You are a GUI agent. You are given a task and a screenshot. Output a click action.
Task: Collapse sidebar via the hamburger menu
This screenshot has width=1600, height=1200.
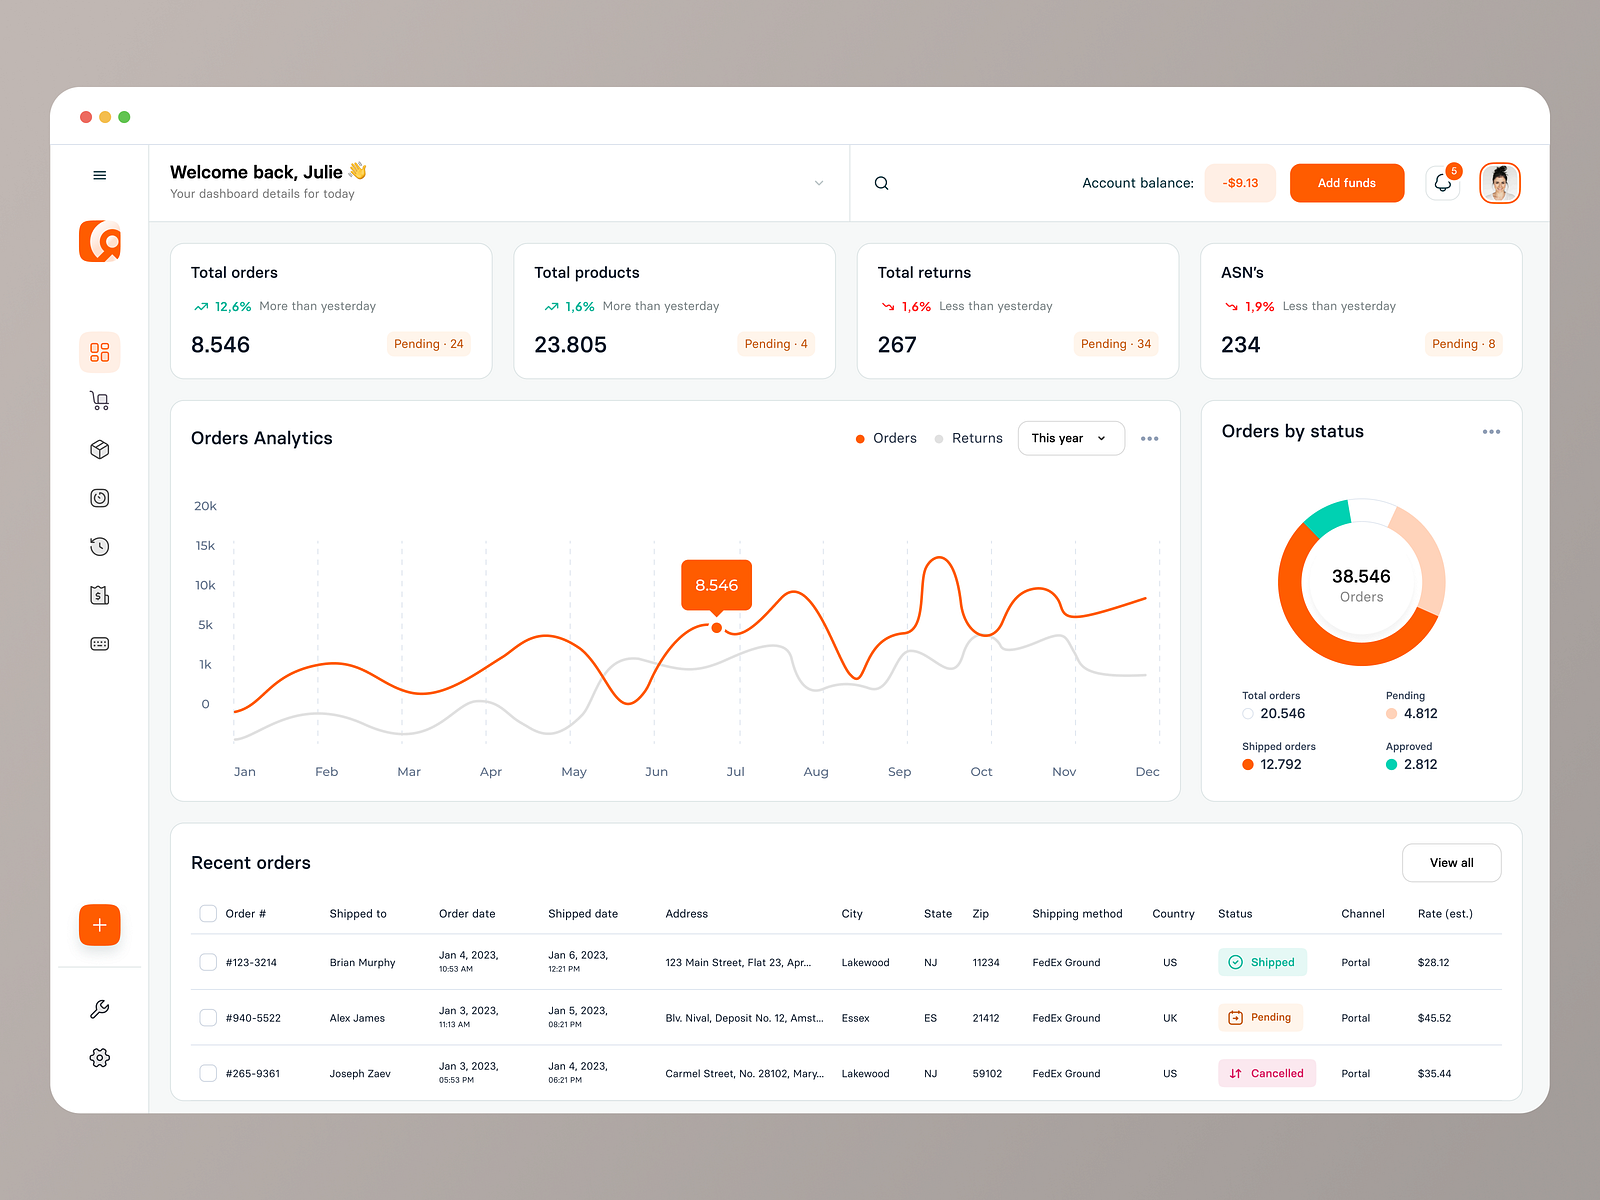click(99, 174)
